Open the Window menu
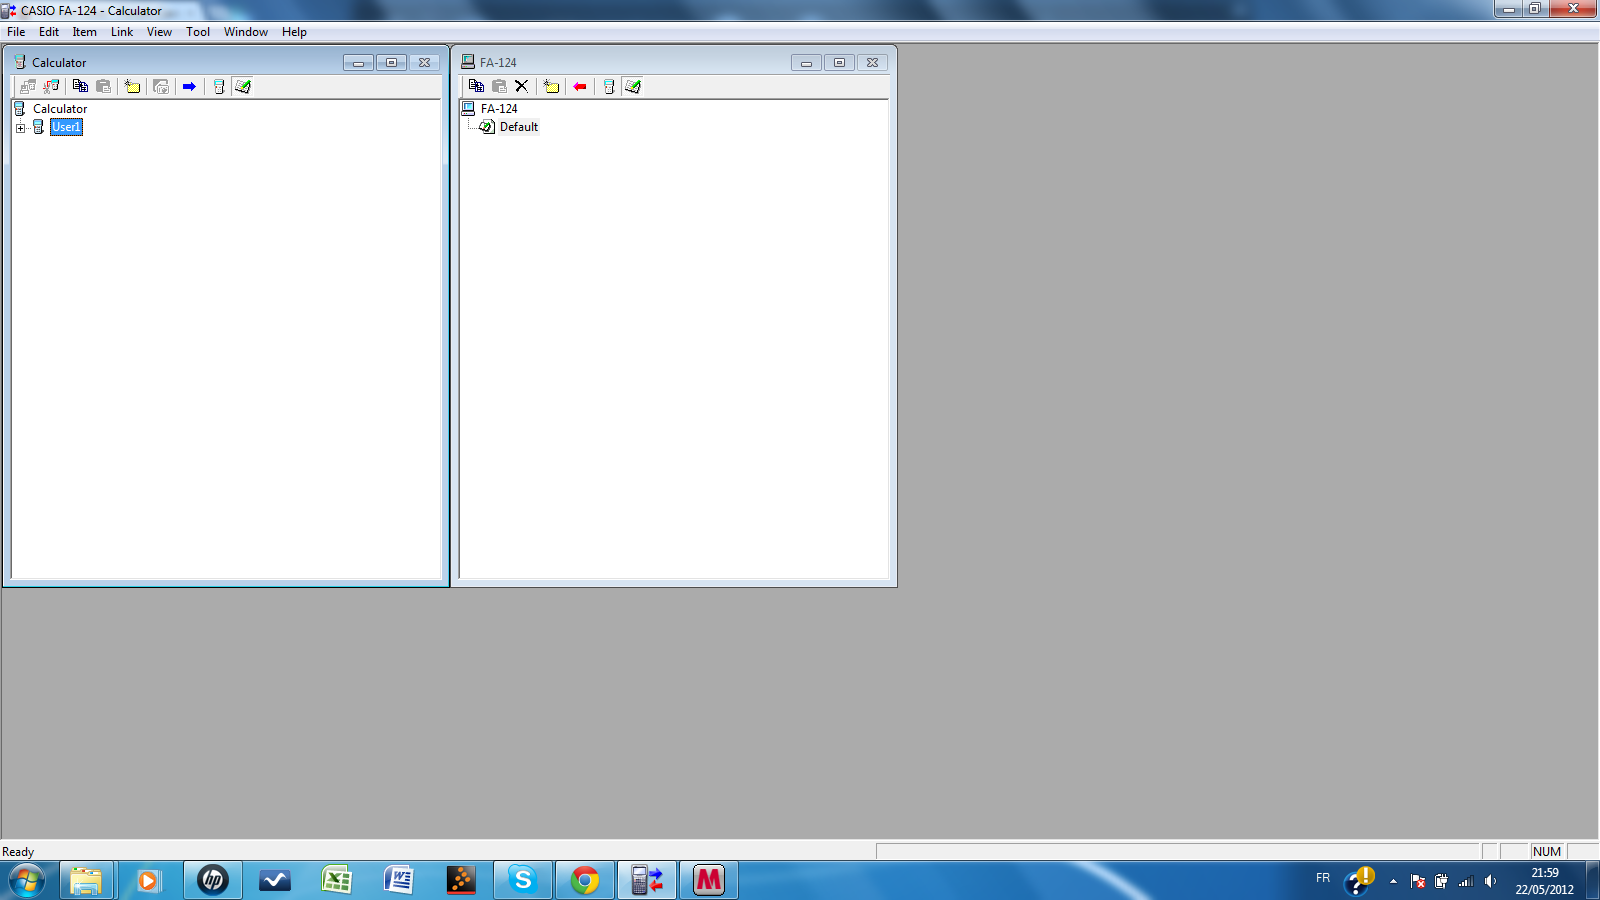Viewport: 1600px width, 900px height. tap(246, 32)
